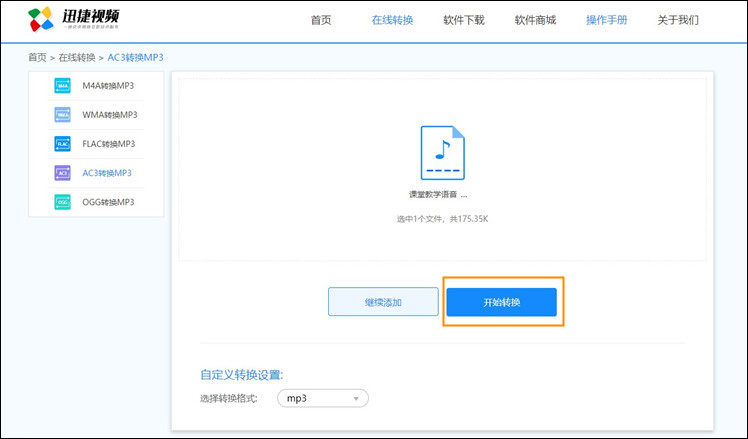Click the 迅捷视频 logo icon
Viewport: 748px width, 439px height.
coord(41,19)
